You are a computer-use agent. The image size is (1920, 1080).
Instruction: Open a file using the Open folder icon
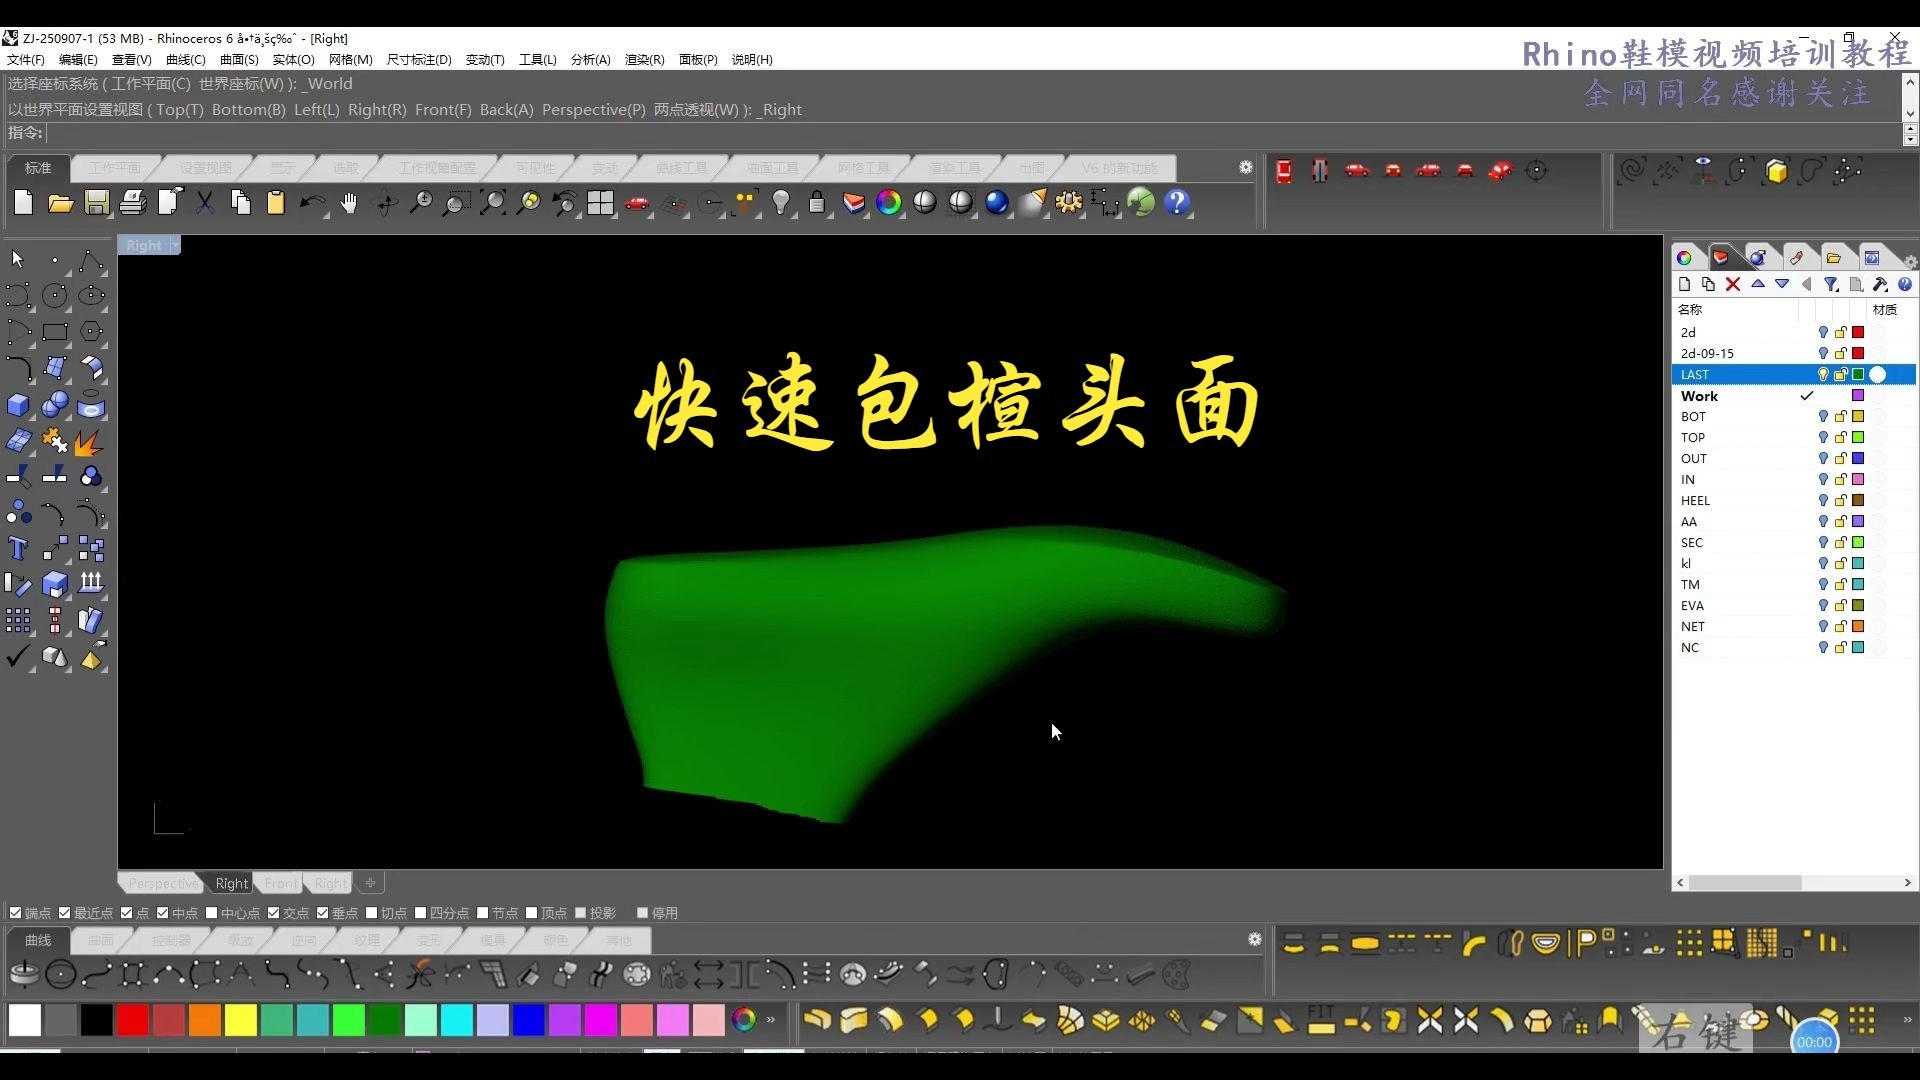tap(60, 203)
